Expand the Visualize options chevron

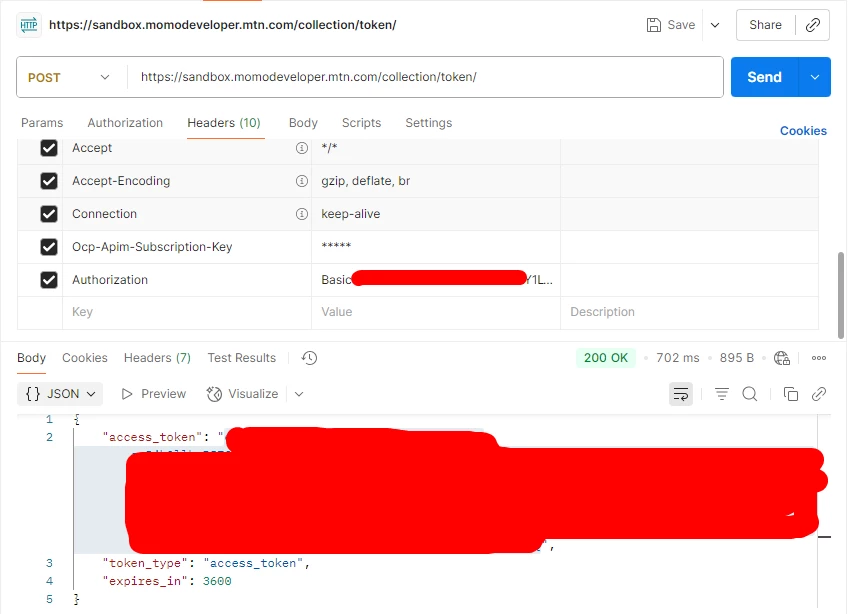tap(299, 394)
